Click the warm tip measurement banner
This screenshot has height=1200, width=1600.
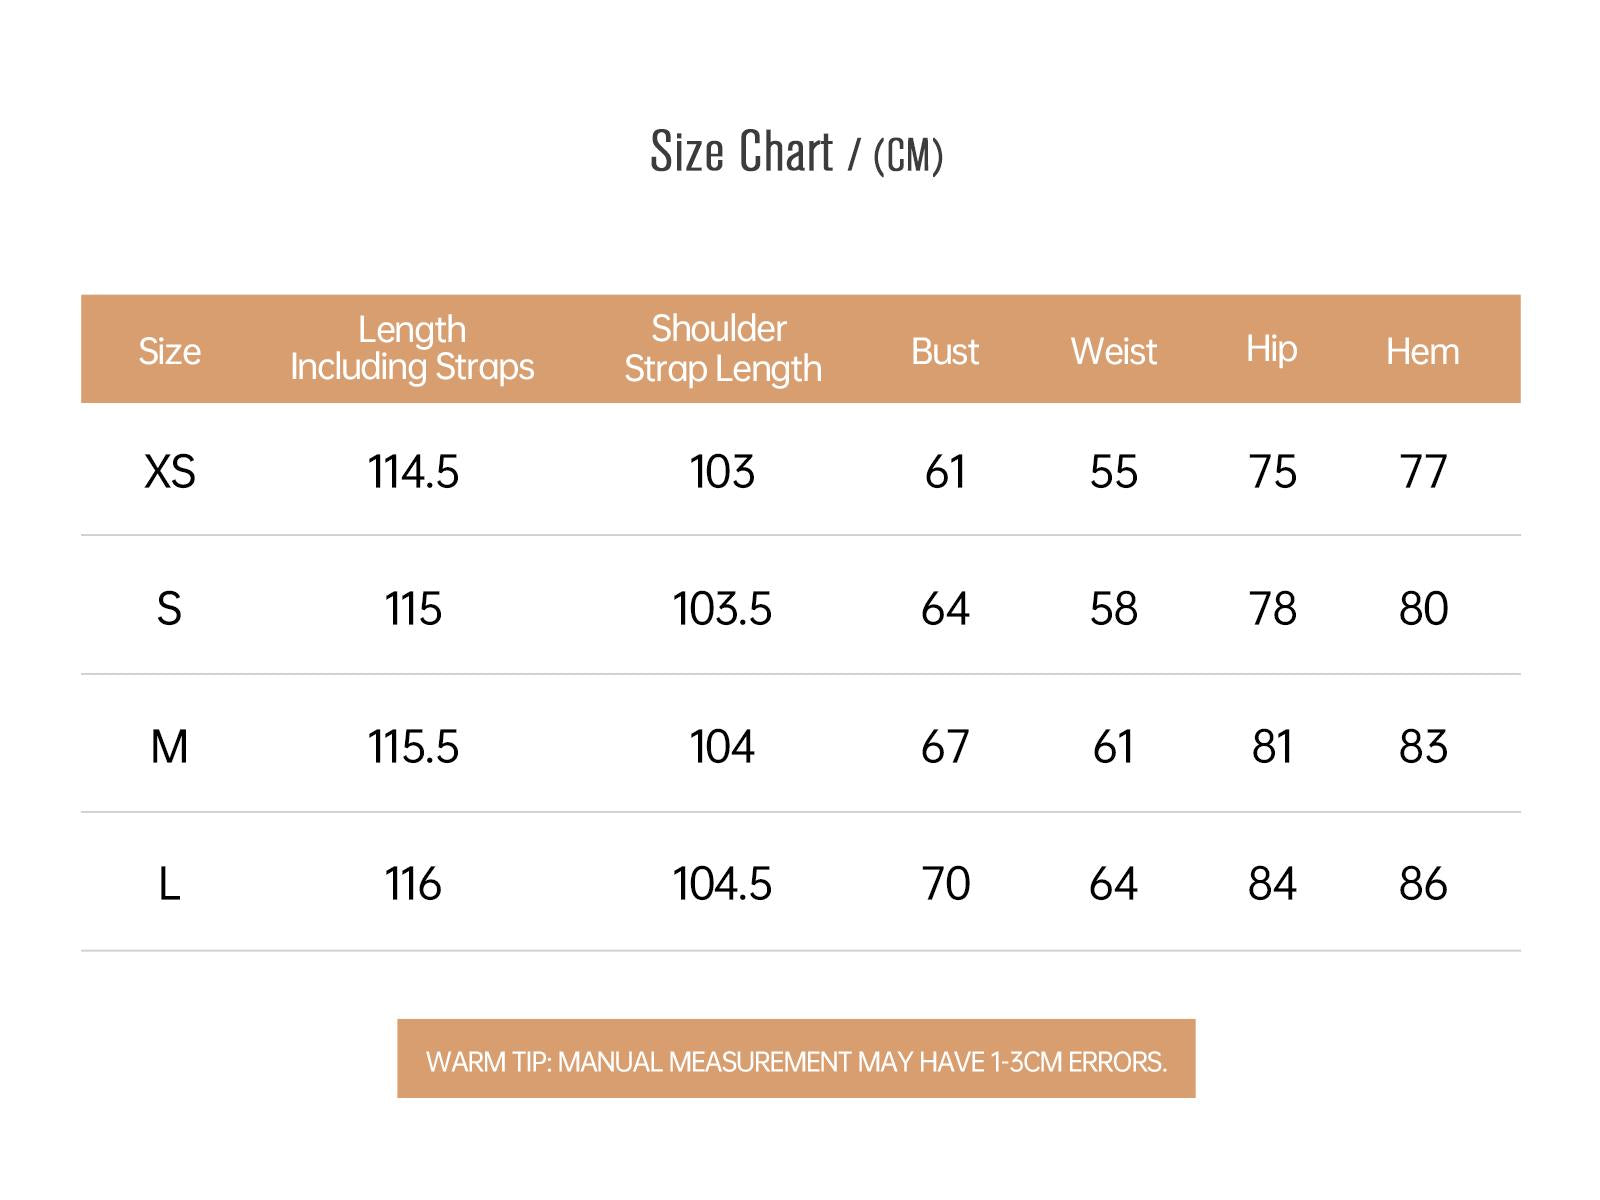click(796, 1059)
